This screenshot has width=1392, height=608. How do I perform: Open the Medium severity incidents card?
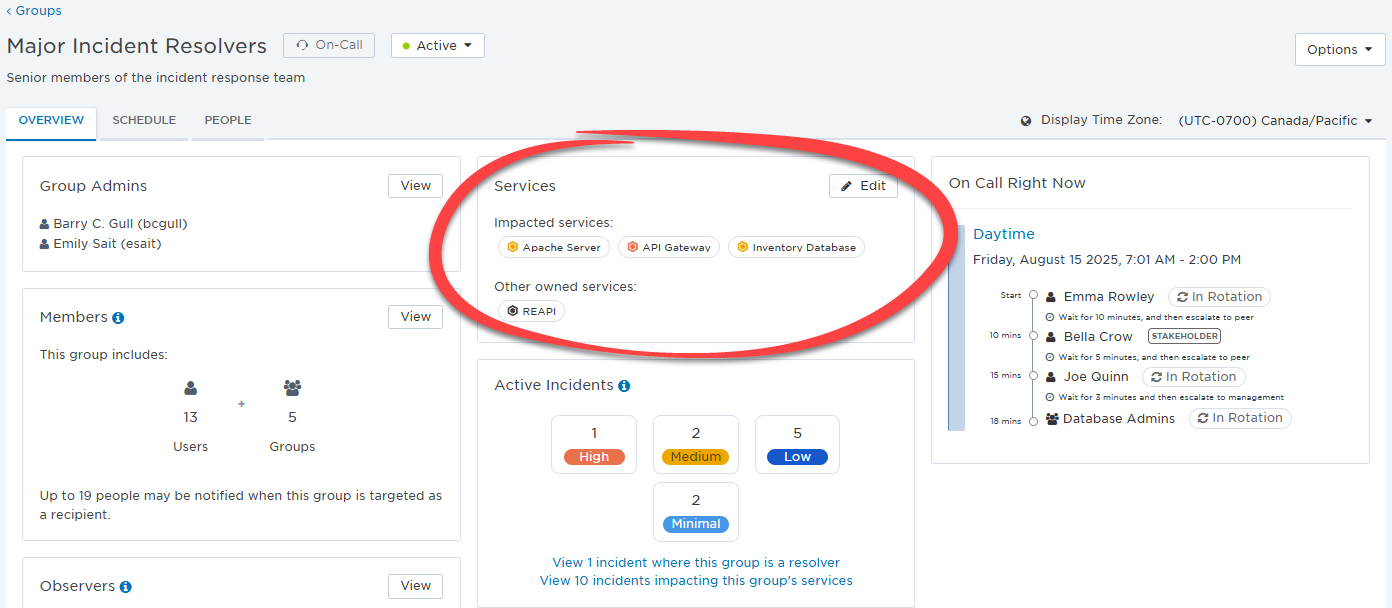pyautogui.click(x=696, y=444)
